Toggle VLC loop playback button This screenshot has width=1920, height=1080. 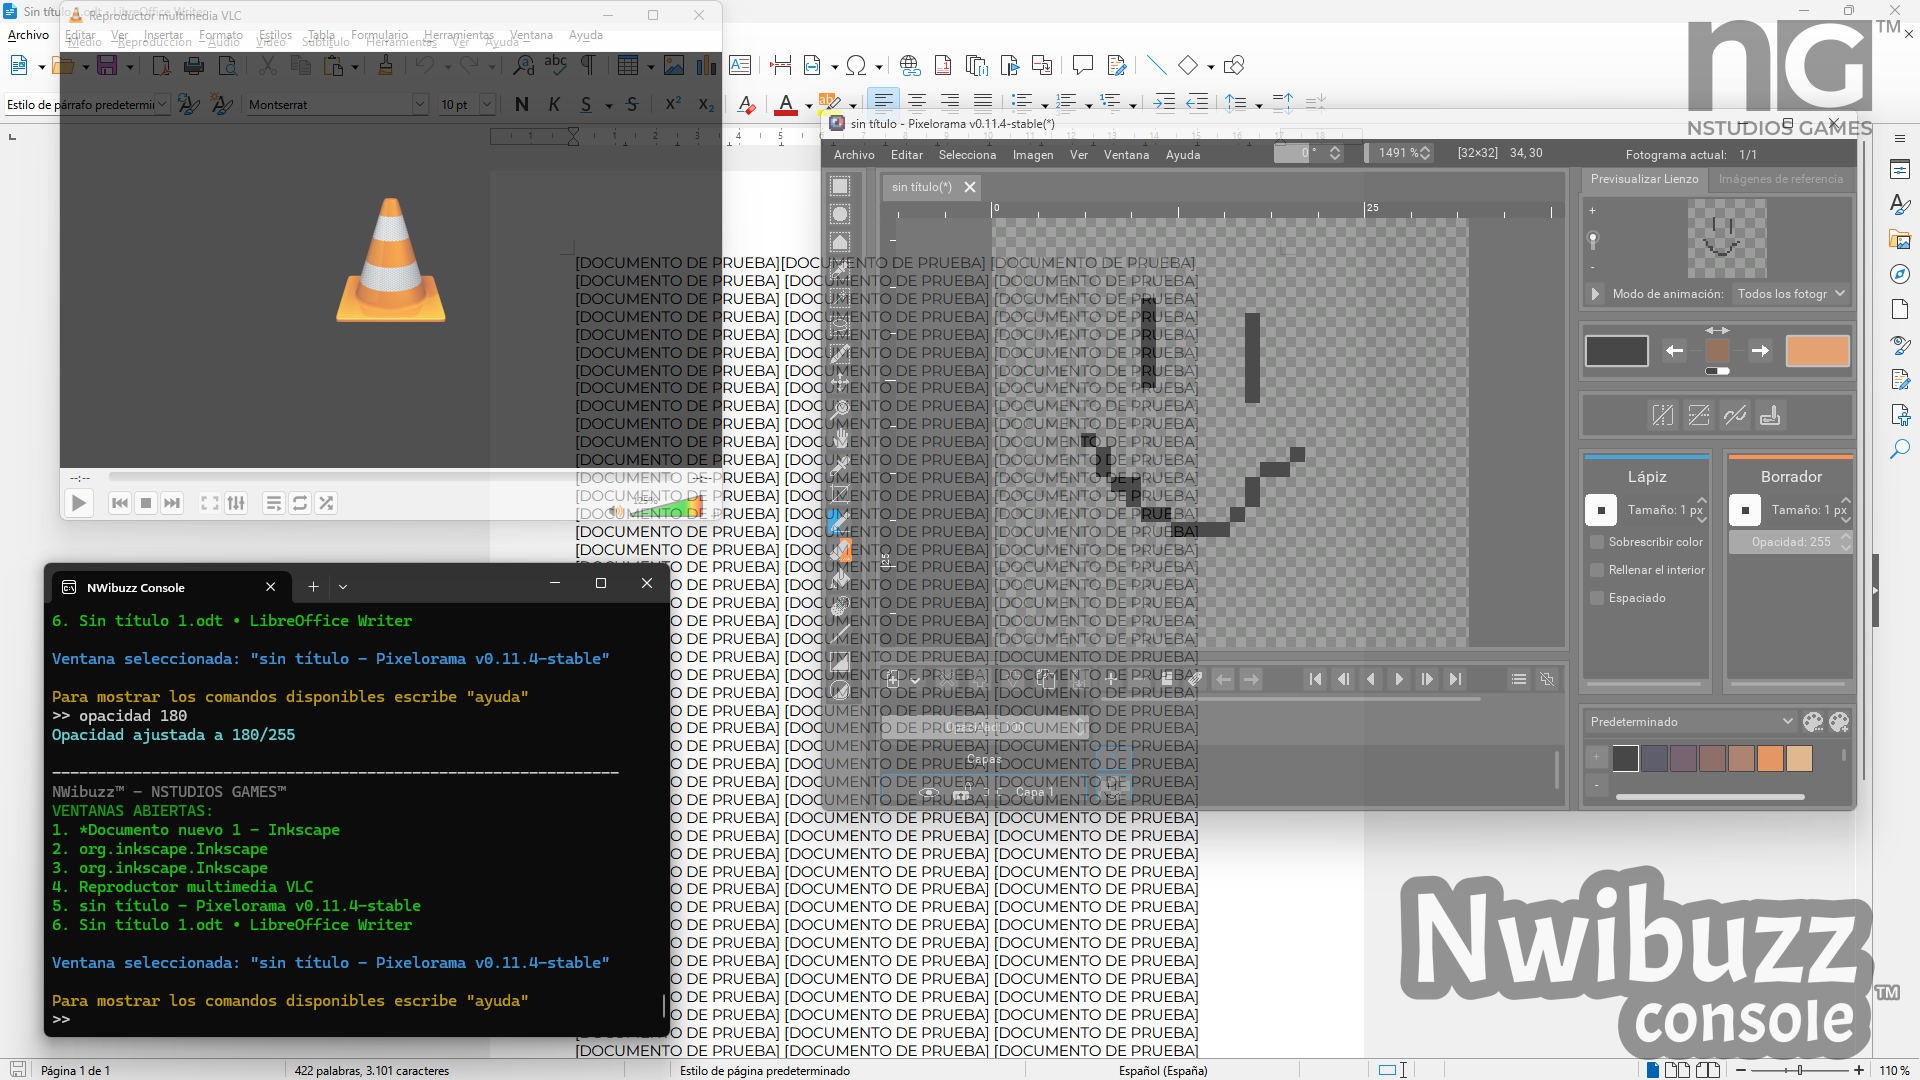tap(300, 503)
